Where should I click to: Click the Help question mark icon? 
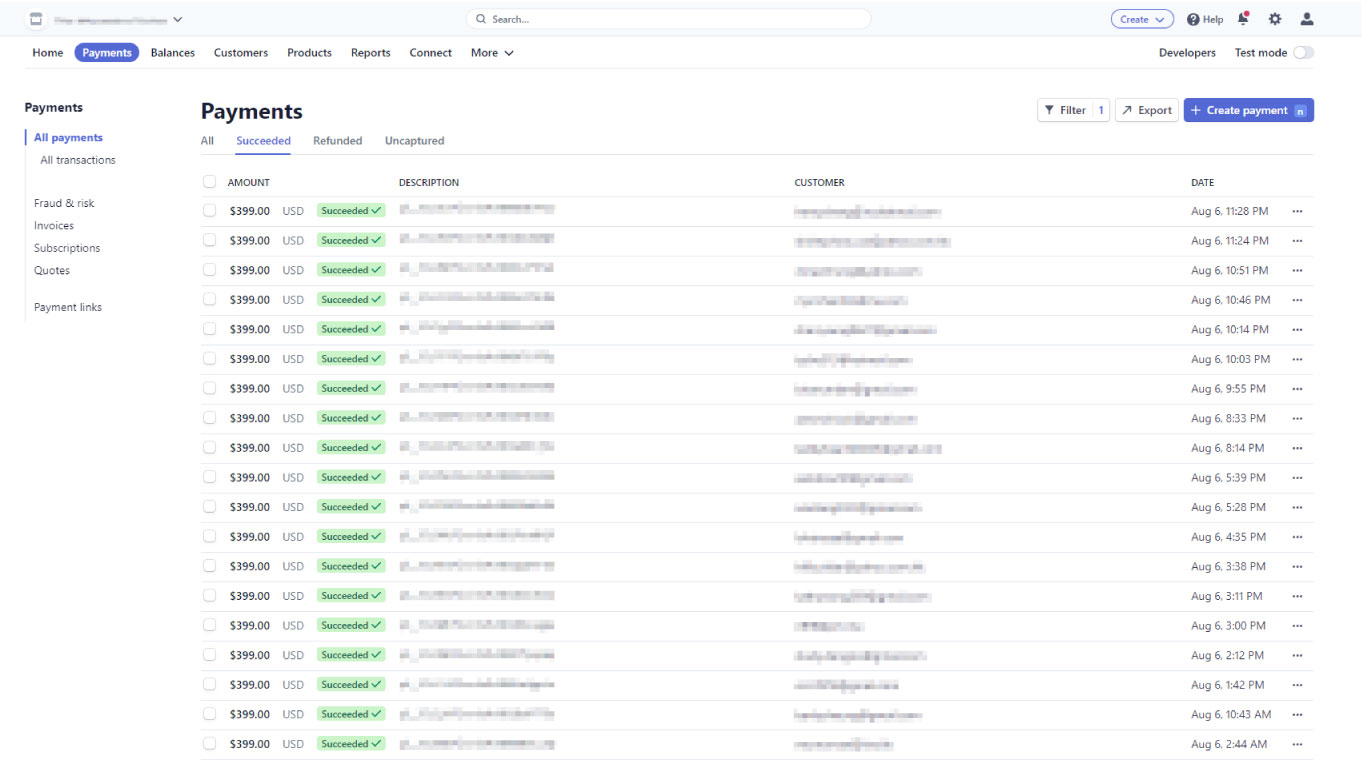(1193, 19)
